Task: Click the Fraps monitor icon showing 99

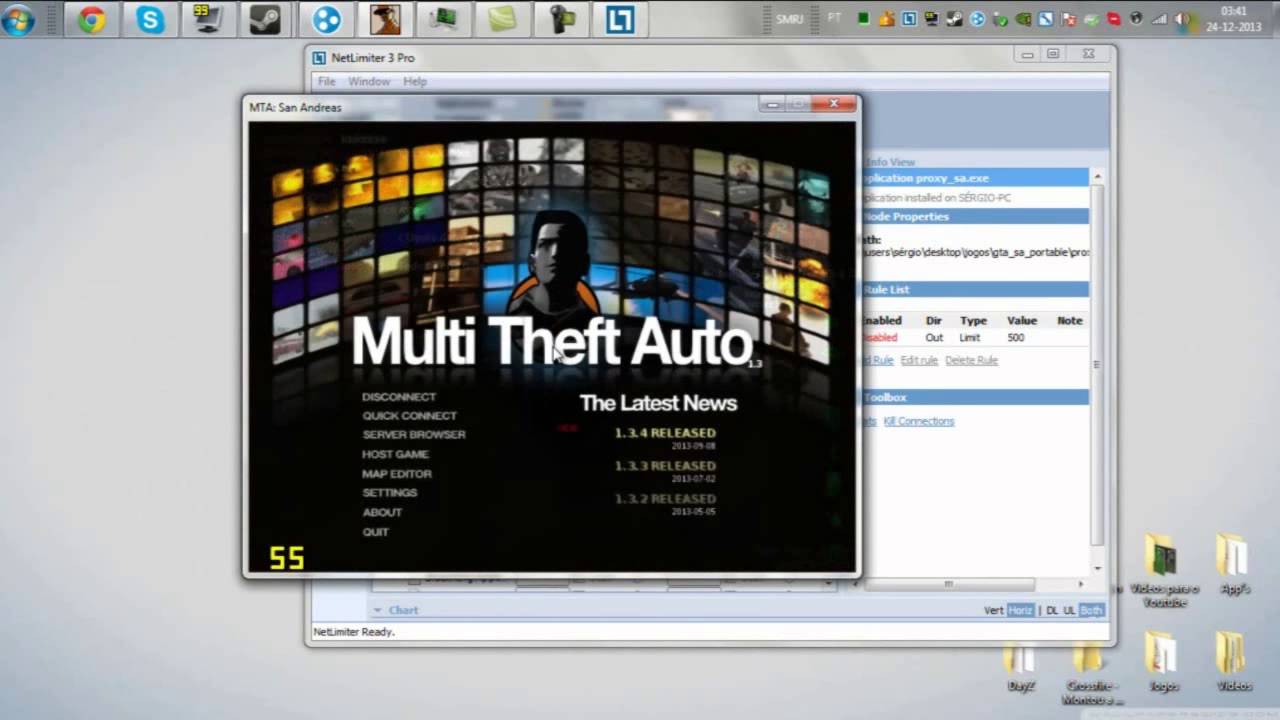Action: [207, 19]
